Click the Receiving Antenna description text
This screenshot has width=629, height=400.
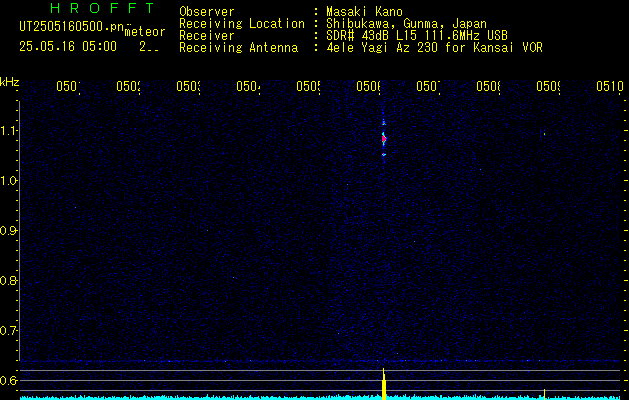pos(434,48)
